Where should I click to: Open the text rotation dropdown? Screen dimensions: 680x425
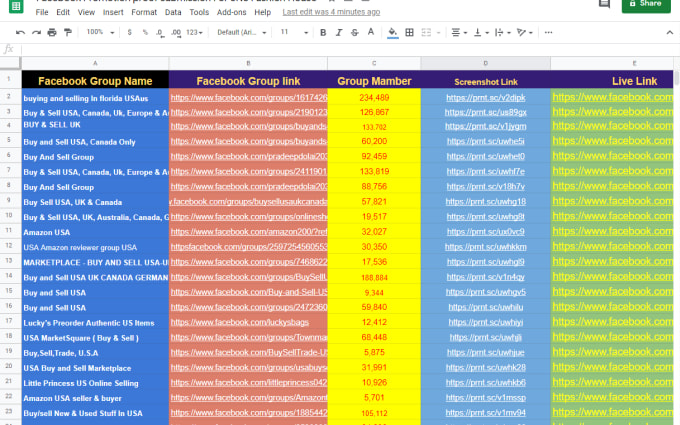pos(525,33)
